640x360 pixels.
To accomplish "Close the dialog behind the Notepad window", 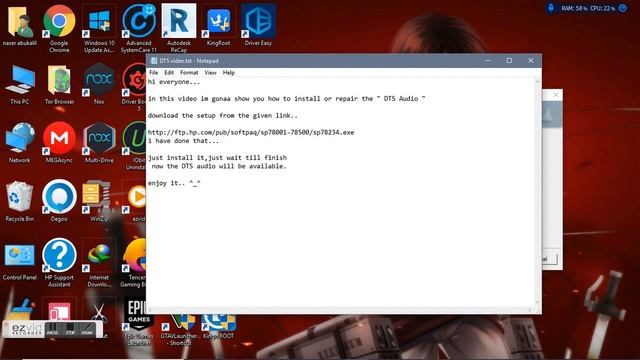I will 556,95.
